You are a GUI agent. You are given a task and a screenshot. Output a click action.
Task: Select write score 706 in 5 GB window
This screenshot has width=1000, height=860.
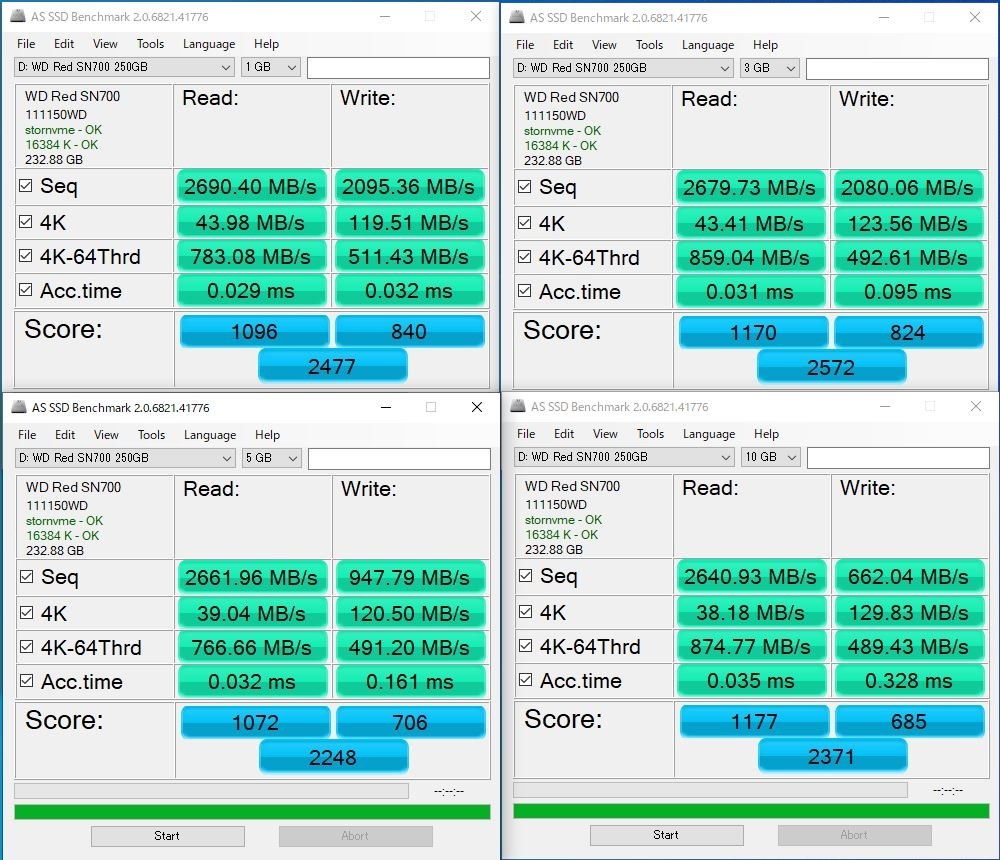(410, 722)
